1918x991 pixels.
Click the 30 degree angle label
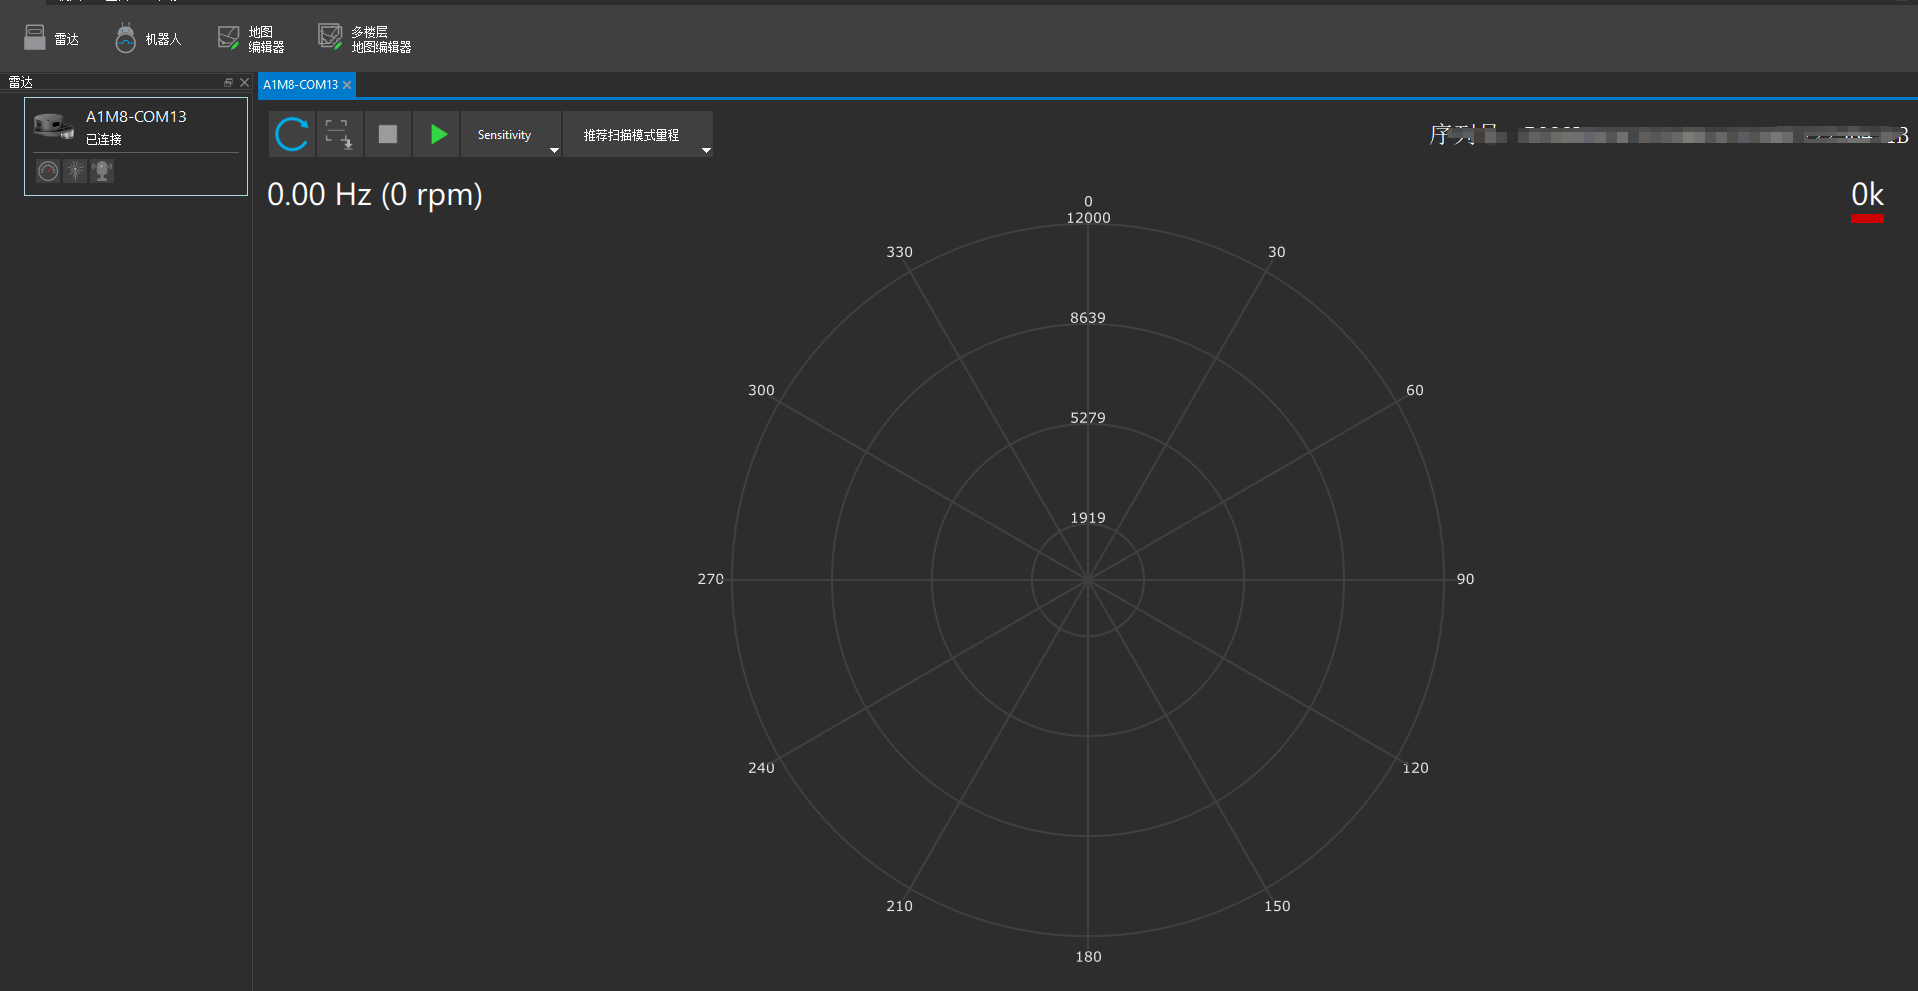(x=1277, y=252)
